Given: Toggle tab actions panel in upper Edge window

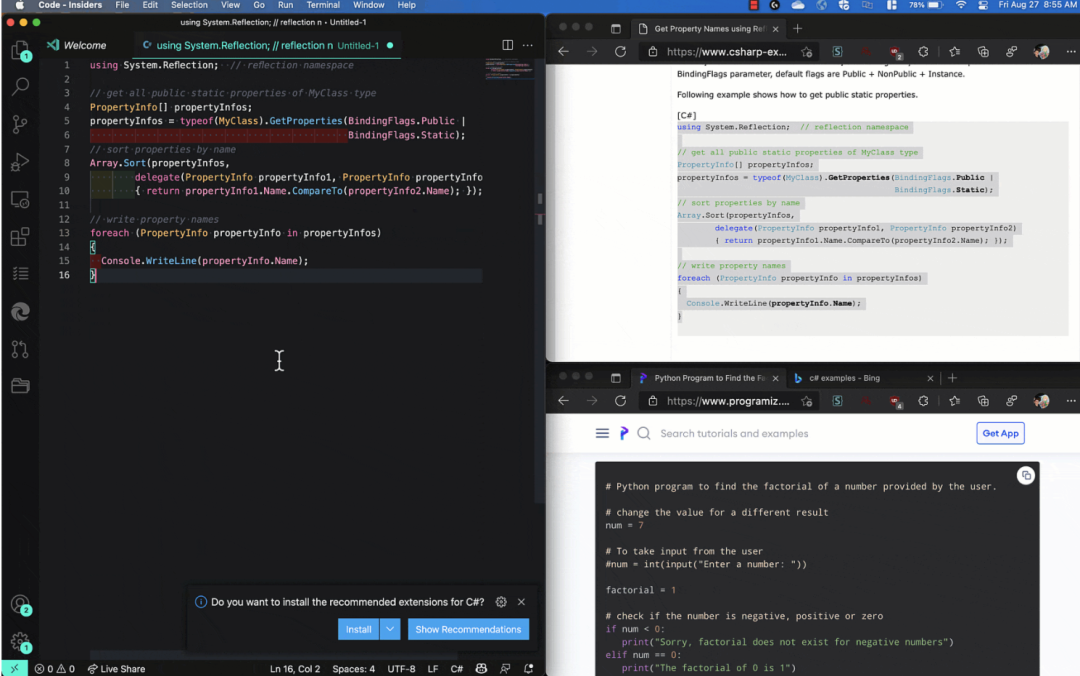Looking at the screenshot, I should click(616, 29).
